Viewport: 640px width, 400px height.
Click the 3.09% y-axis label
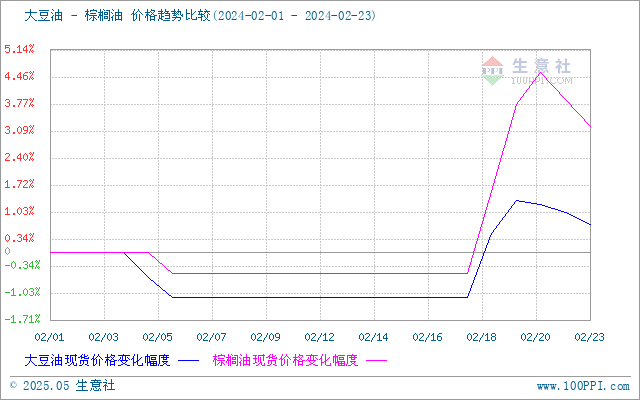19,130
